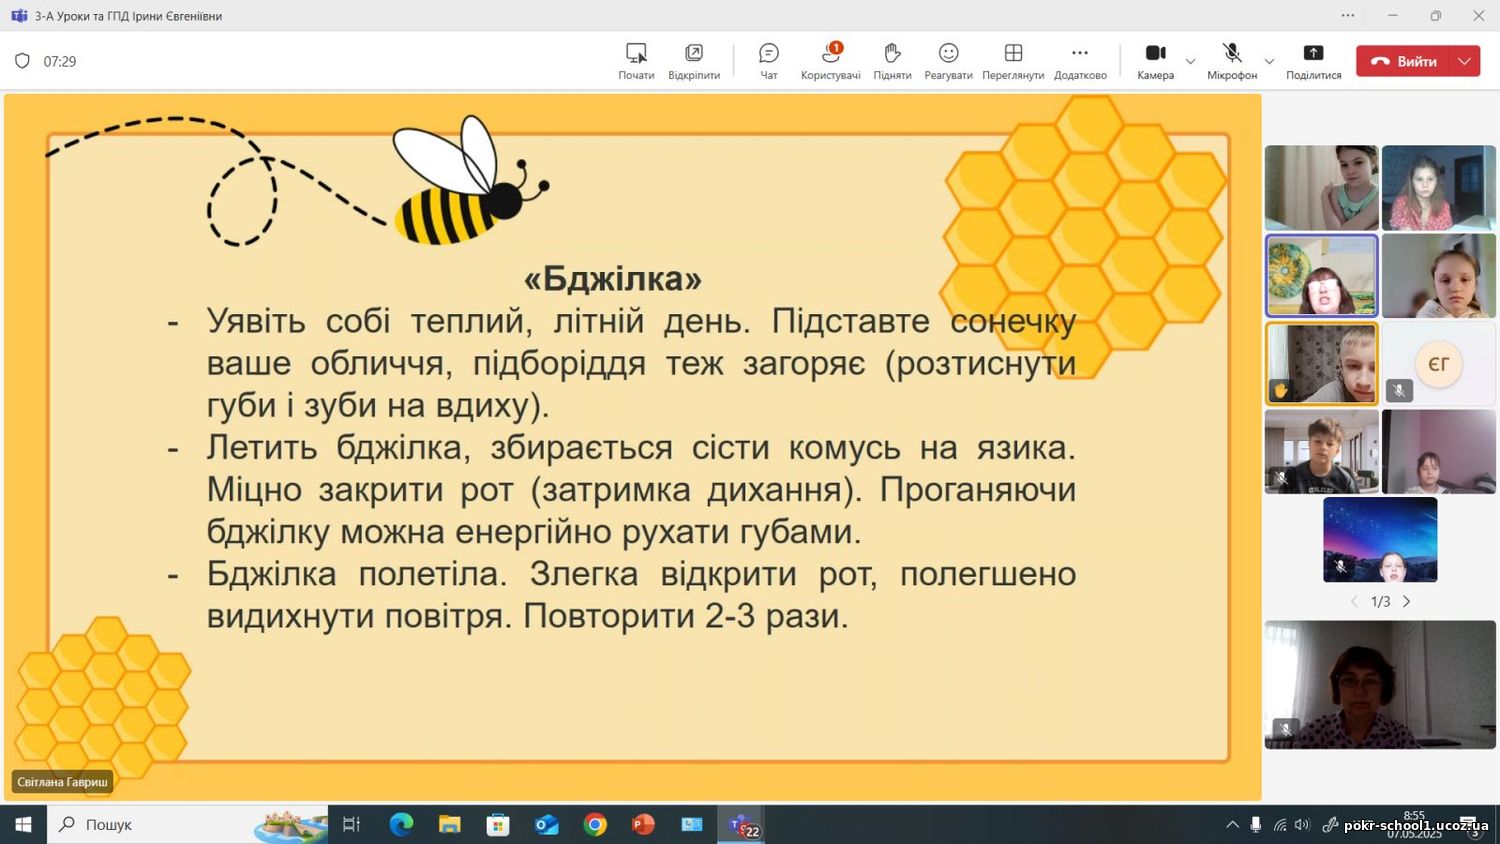1500x844 pixels.
Task: Click the Почати toolbar icon
Action: 636,60
